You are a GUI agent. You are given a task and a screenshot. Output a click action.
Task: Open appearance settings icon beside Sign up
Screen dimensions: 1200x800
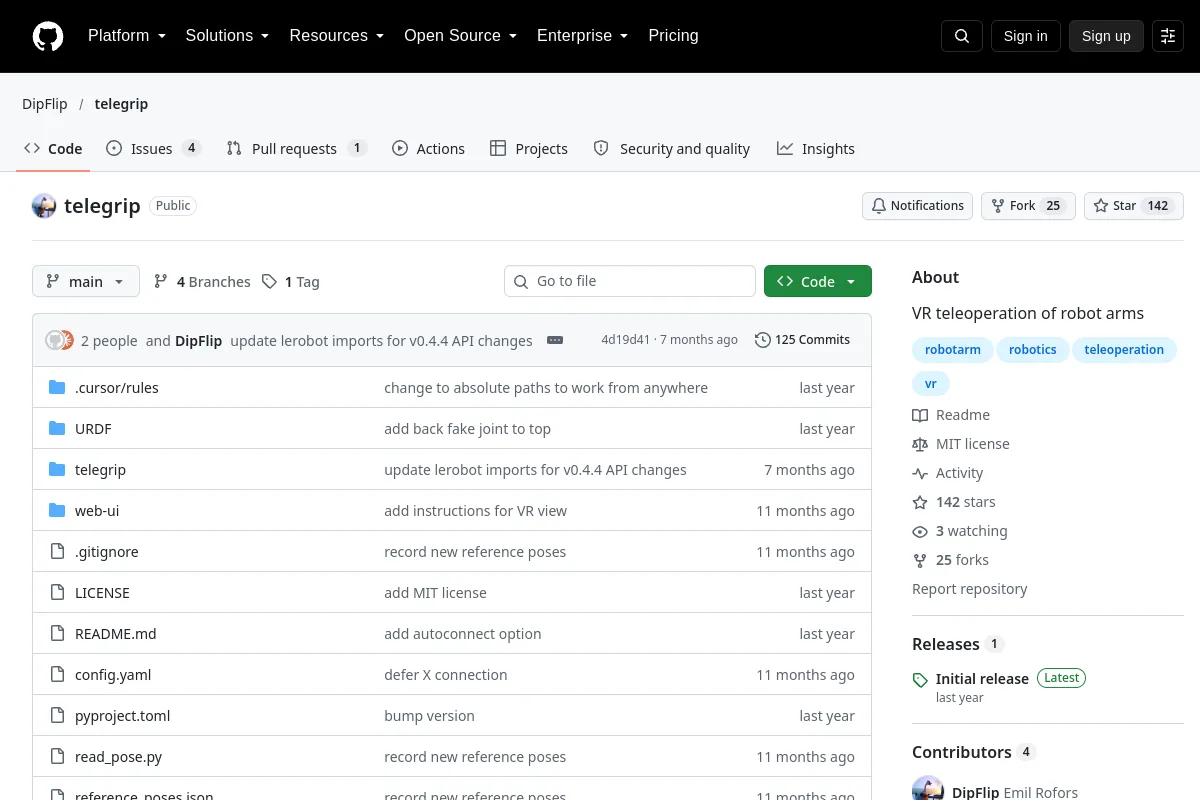pyautogui.click(x=1168, y=36)
